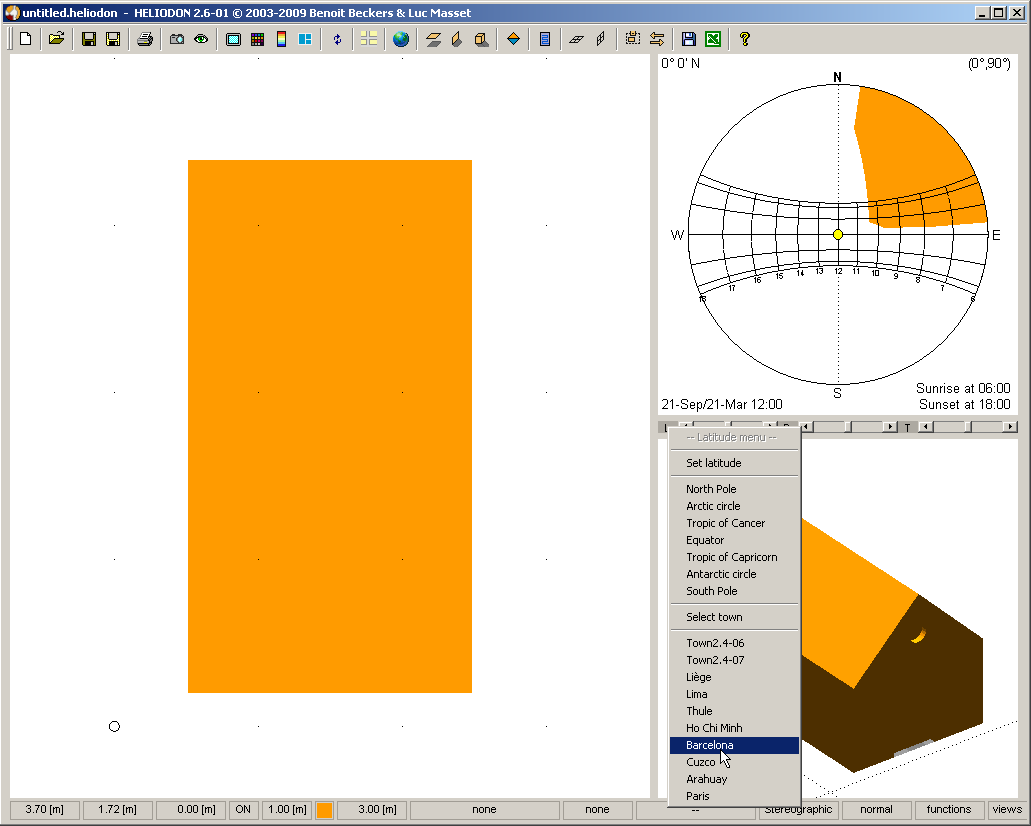Click the blue window-panes layout icon
Image resolution: width=1031 pixels, height=826 pixels.
tap(305, 39)
